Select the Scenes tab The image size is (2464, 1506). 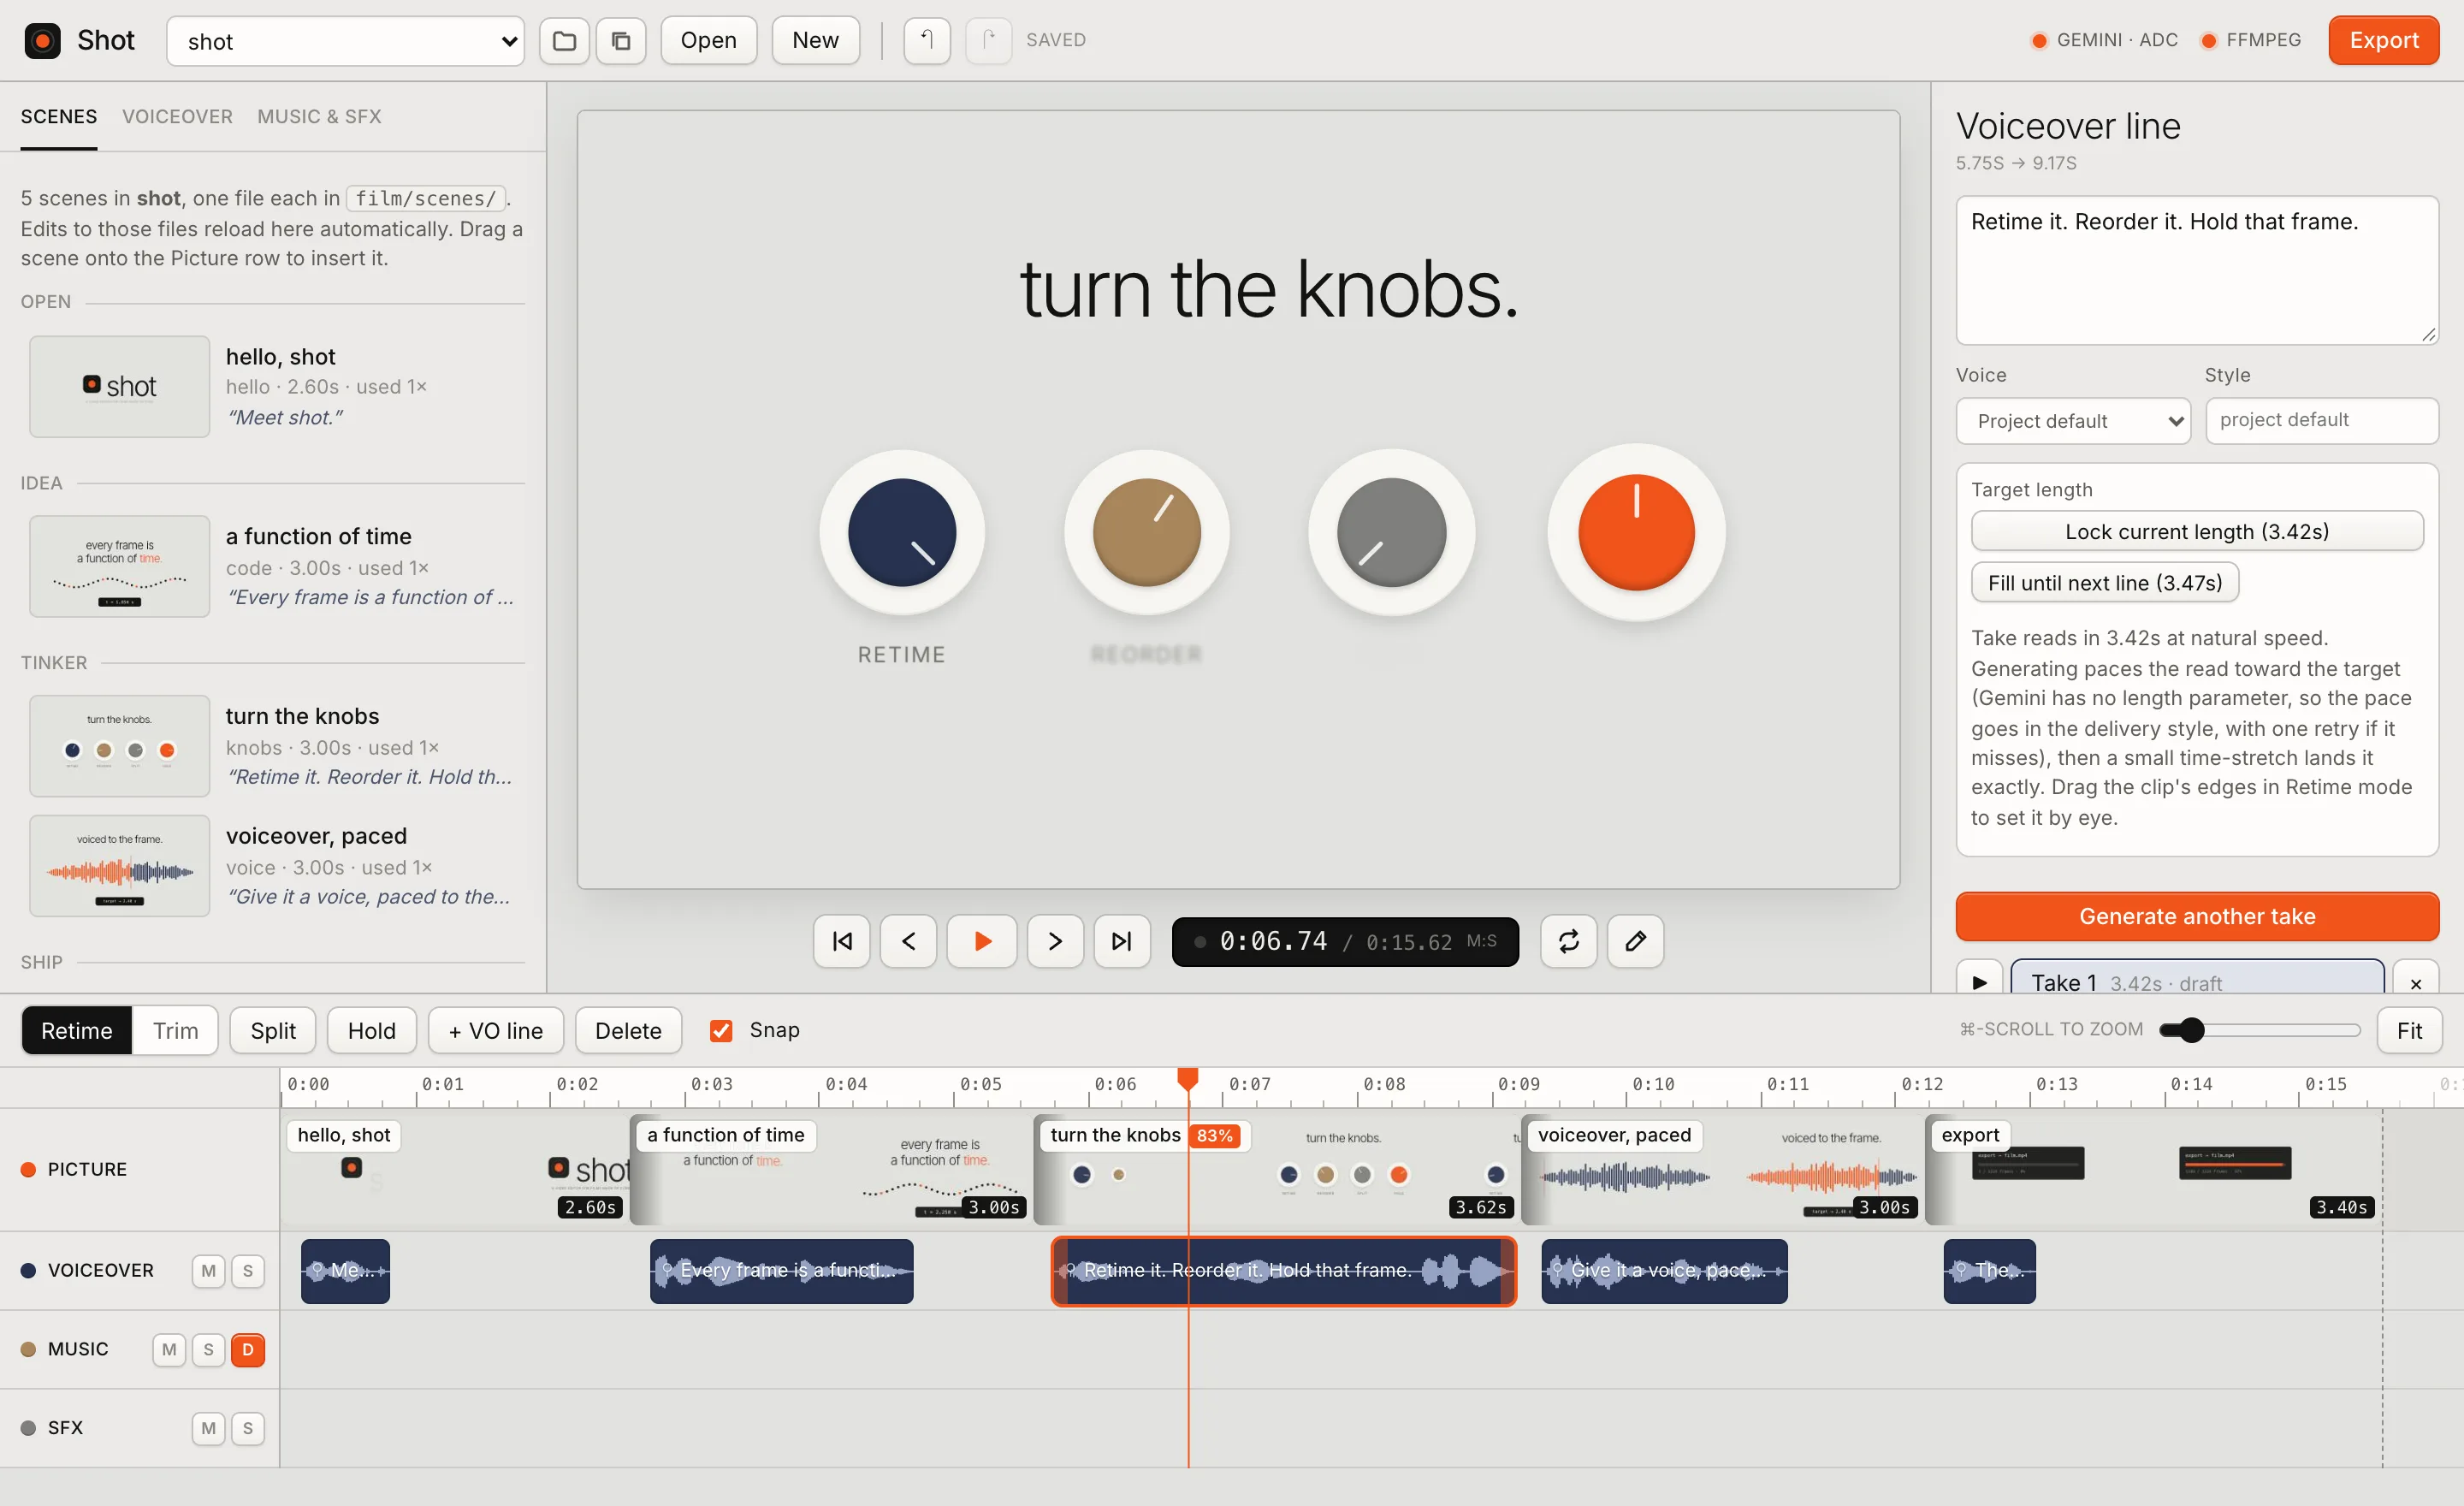tap(59, 116)
